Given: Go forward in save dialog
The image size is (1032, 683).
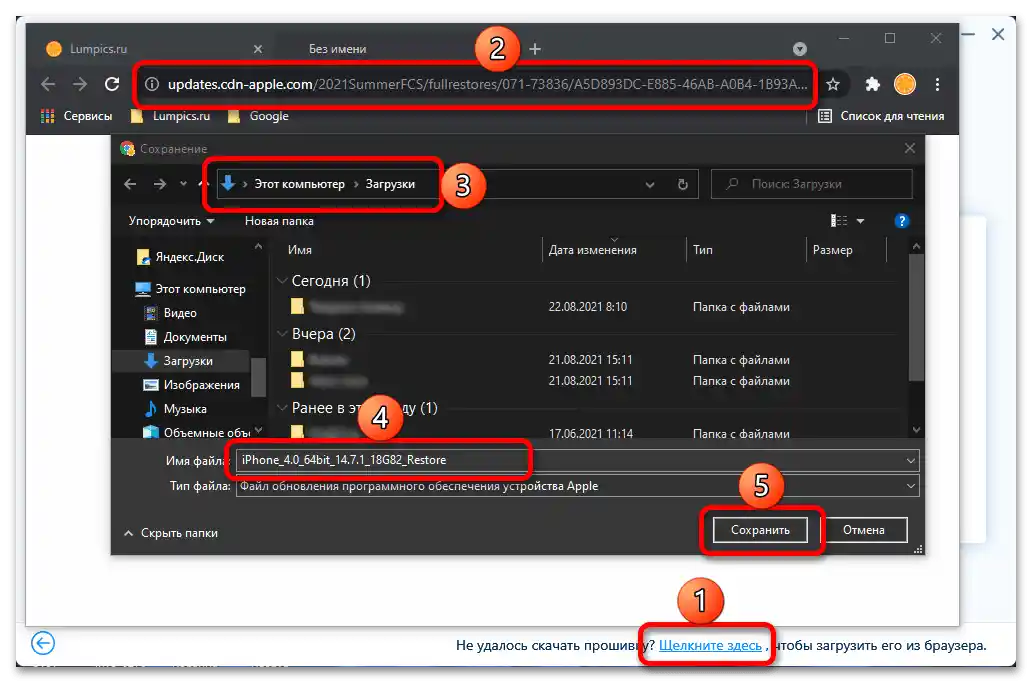Looking at the screenshot, I should tap(159, 184).
